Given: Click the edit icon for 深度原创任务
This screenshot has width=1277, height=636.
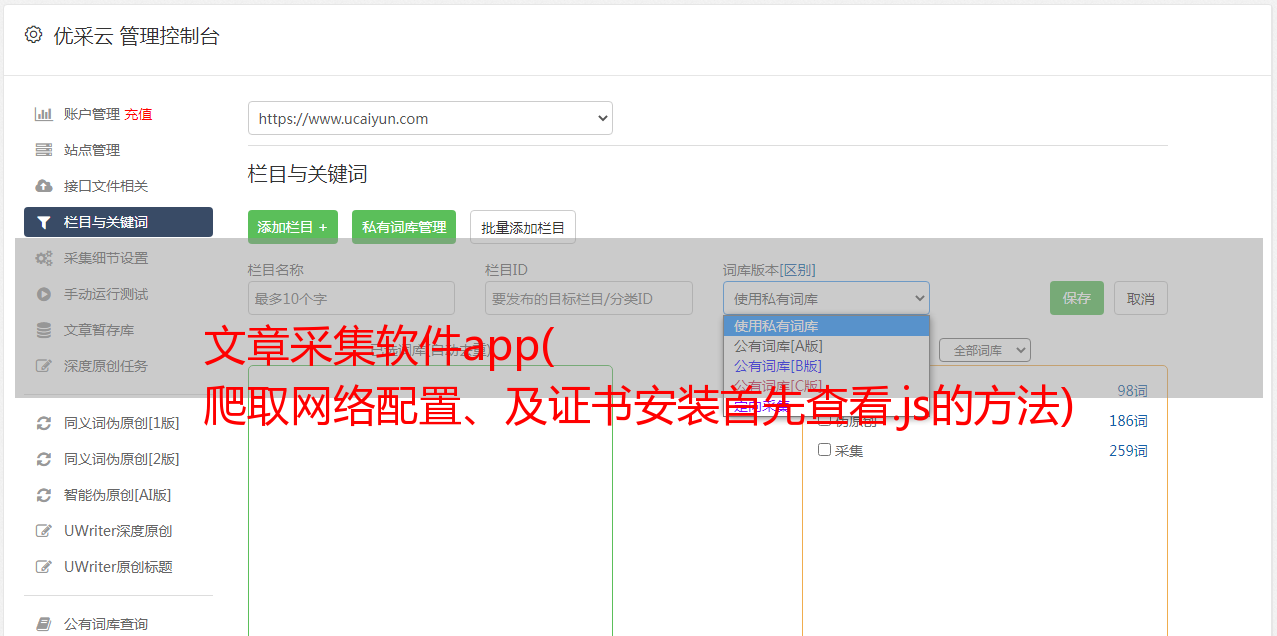Looking at the screenshot, I should pos(43,366).
